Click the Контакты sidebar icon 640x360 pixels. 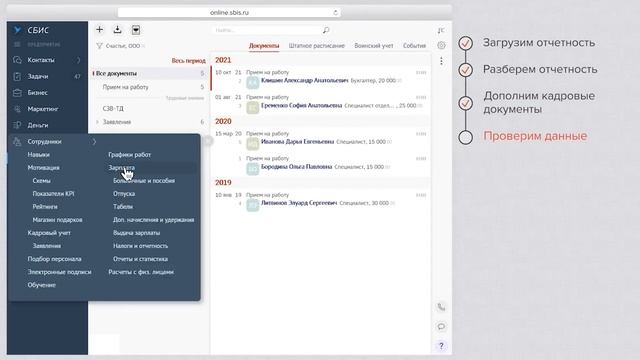[17, 60]
